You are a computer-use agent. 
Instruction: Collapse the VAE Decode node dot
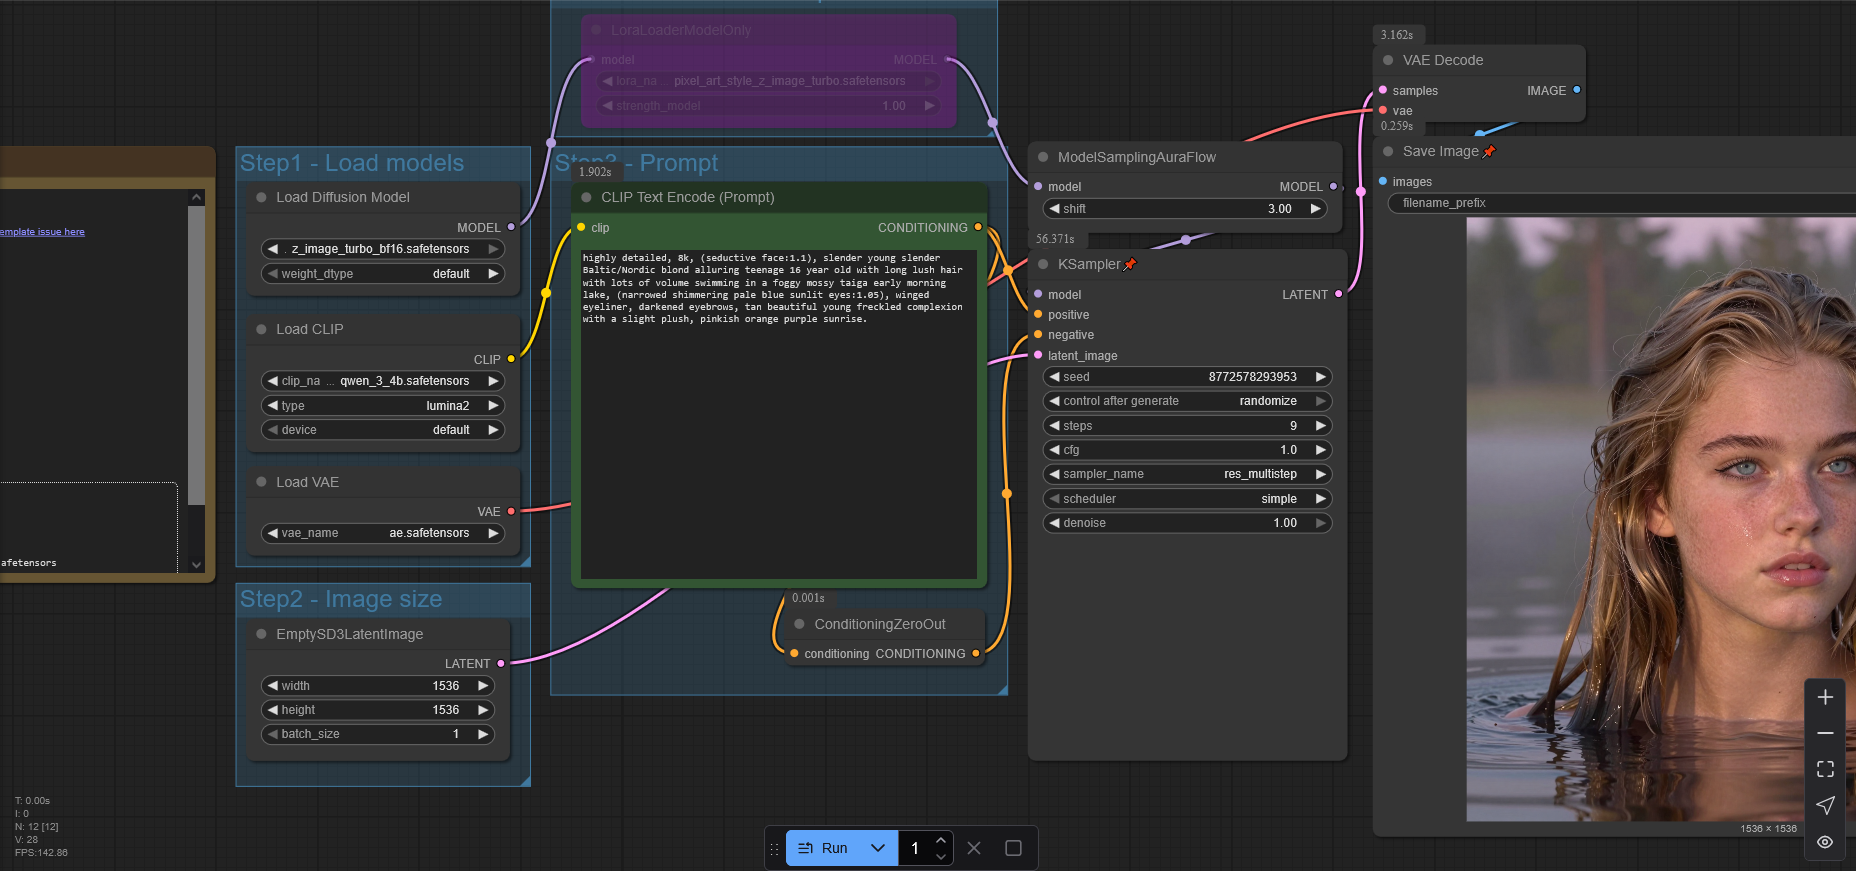coord(1388,60)
